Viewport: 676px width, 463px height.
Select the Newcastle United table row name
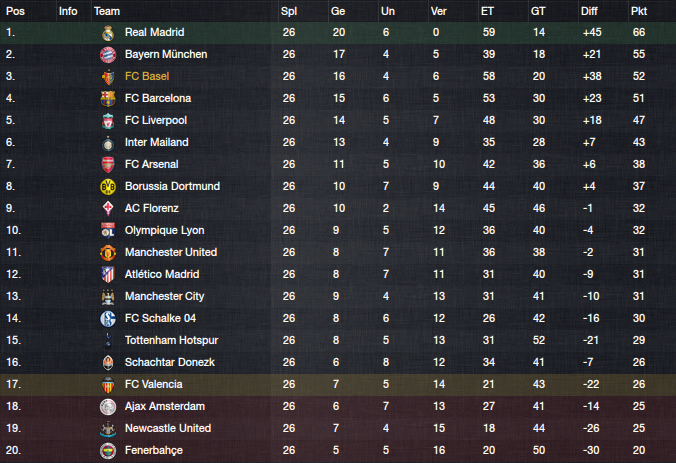coord(168,428)
